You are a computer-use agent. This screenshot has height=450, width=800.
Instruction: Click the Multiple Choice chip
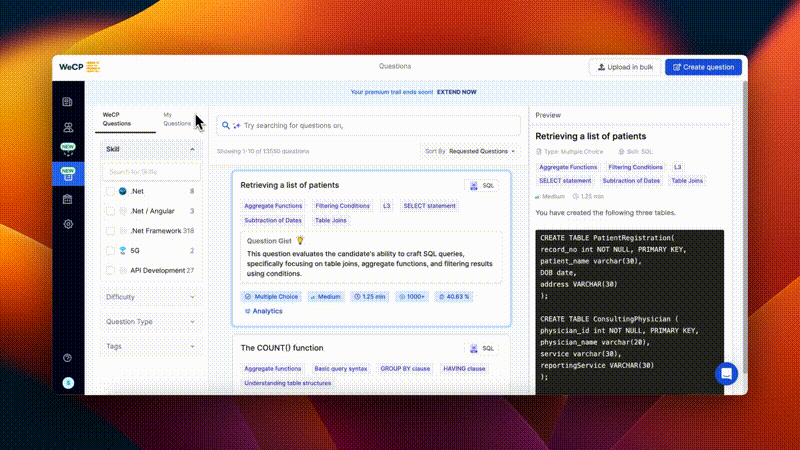pyautogui.click(x=271, y=296)
